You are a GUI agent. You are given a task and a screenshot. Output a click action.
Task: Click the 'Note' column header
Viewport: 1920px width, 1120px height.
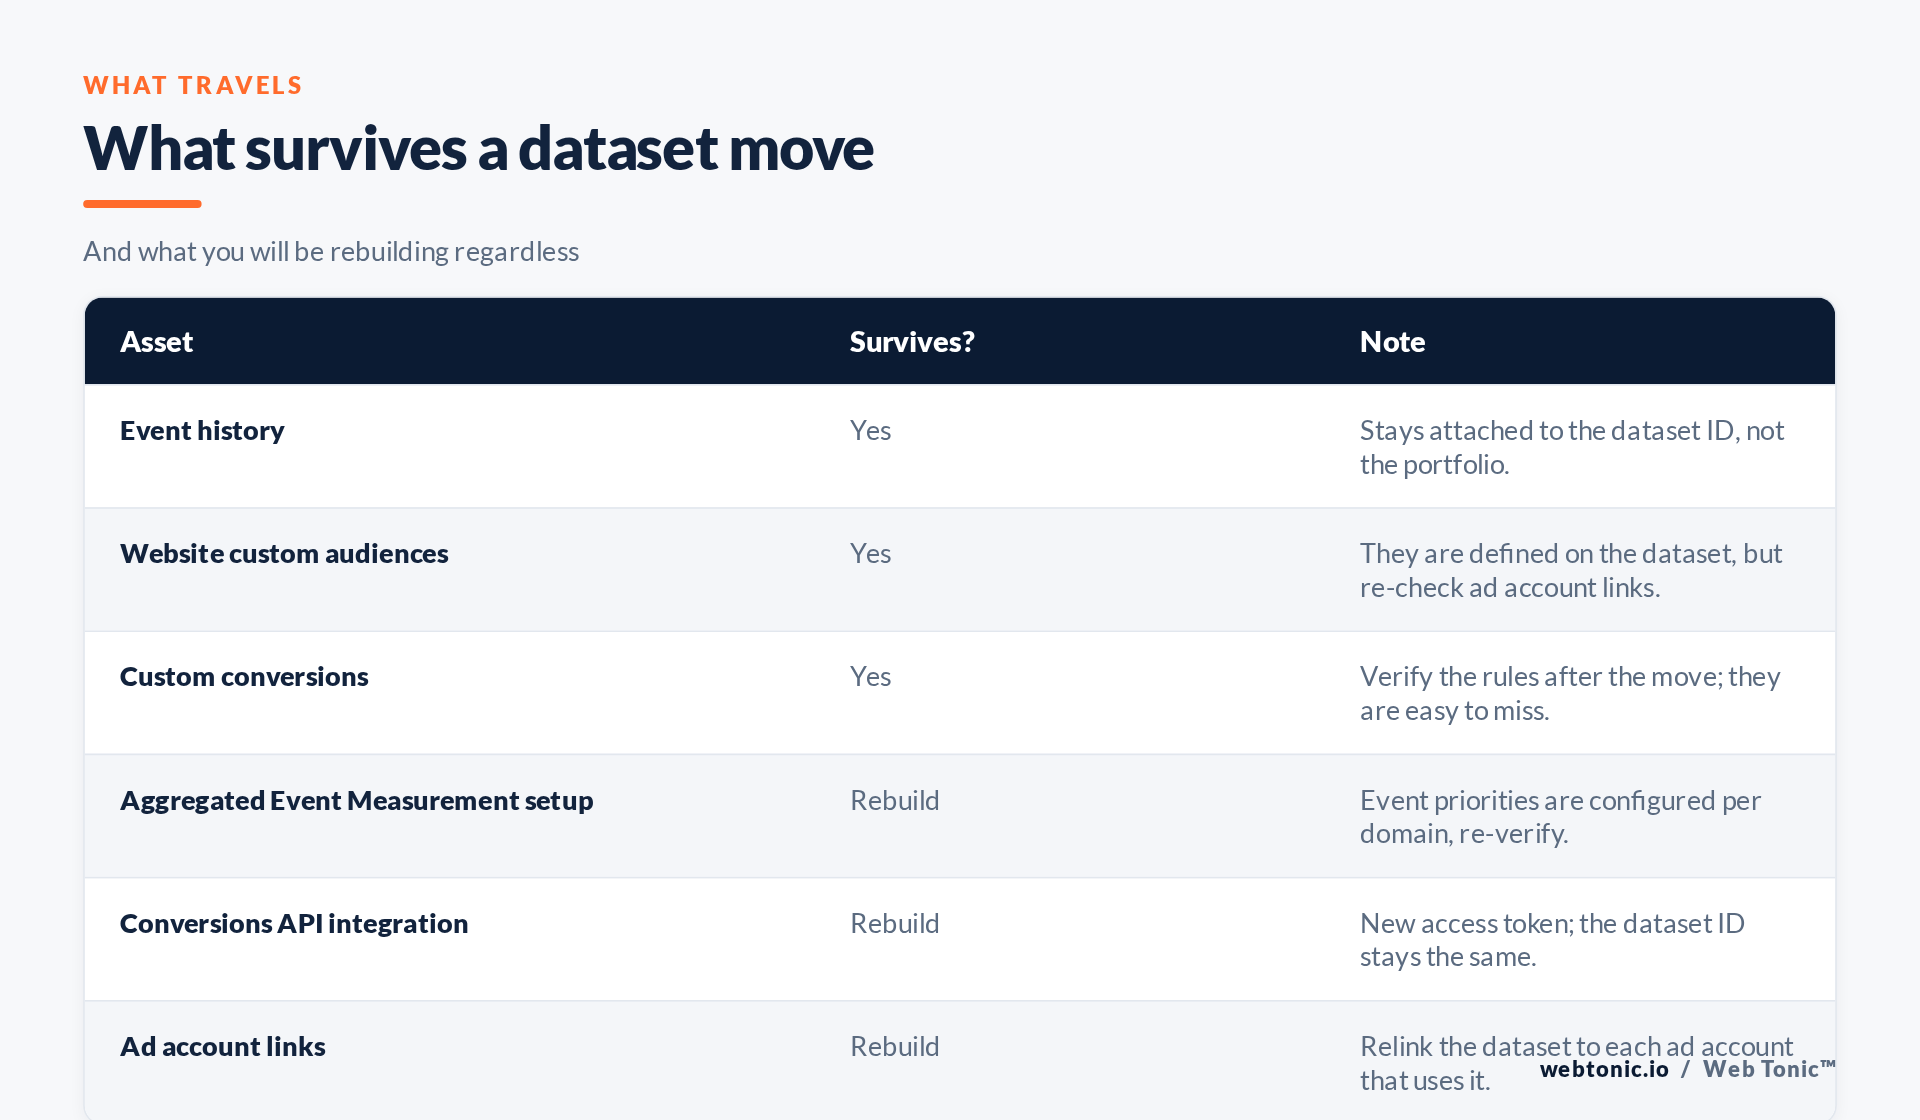point(1392,342)
